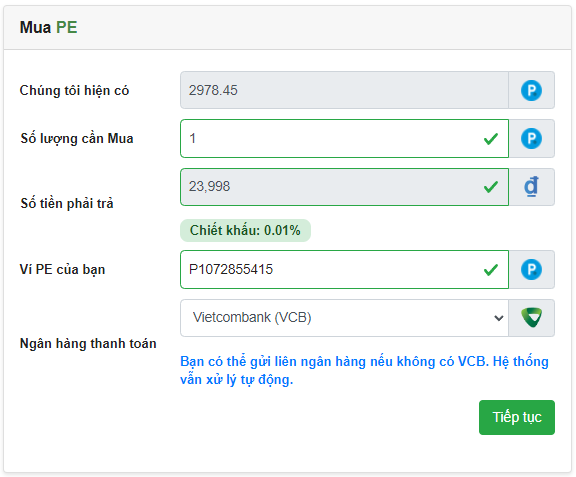Click the 2978.45 available balance field
Image resolution: width=576 pixels, height=477 pixels.
pos(344,90)
